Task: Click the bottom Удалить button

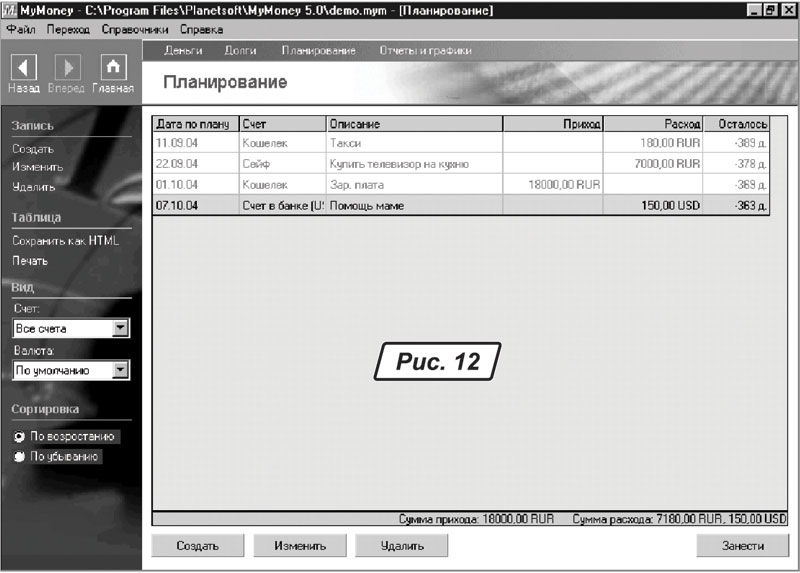Action: coord(402,546)
